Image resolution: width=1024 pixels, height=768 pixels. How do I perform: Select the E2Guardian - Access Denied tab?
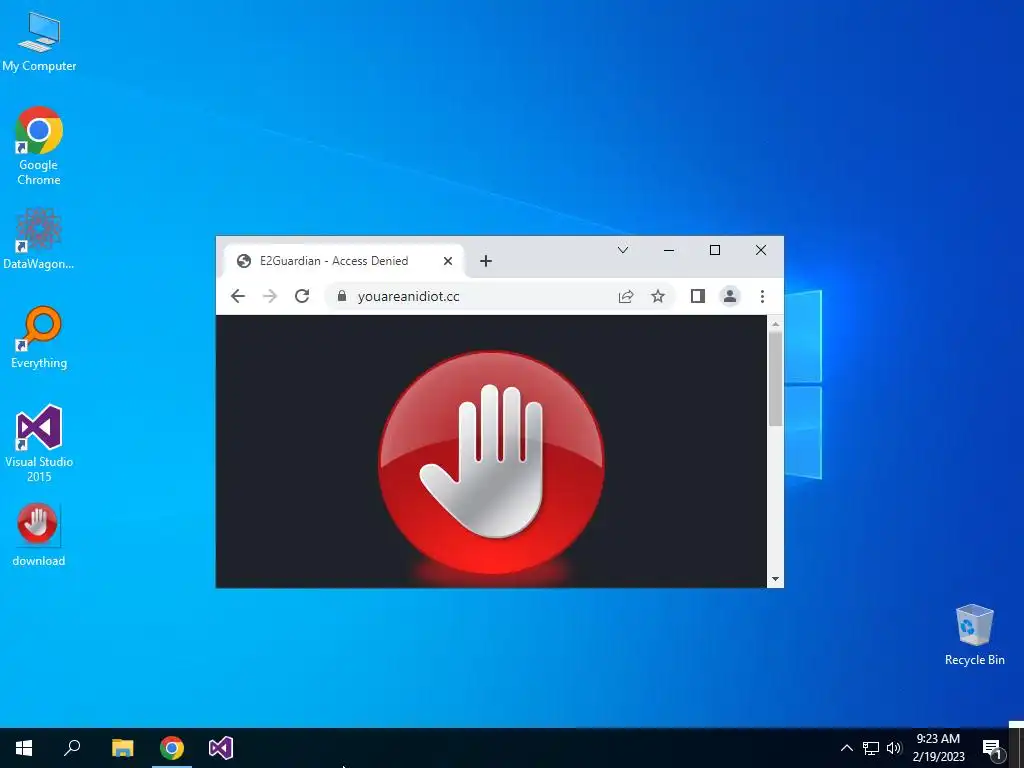coord(344,261)
